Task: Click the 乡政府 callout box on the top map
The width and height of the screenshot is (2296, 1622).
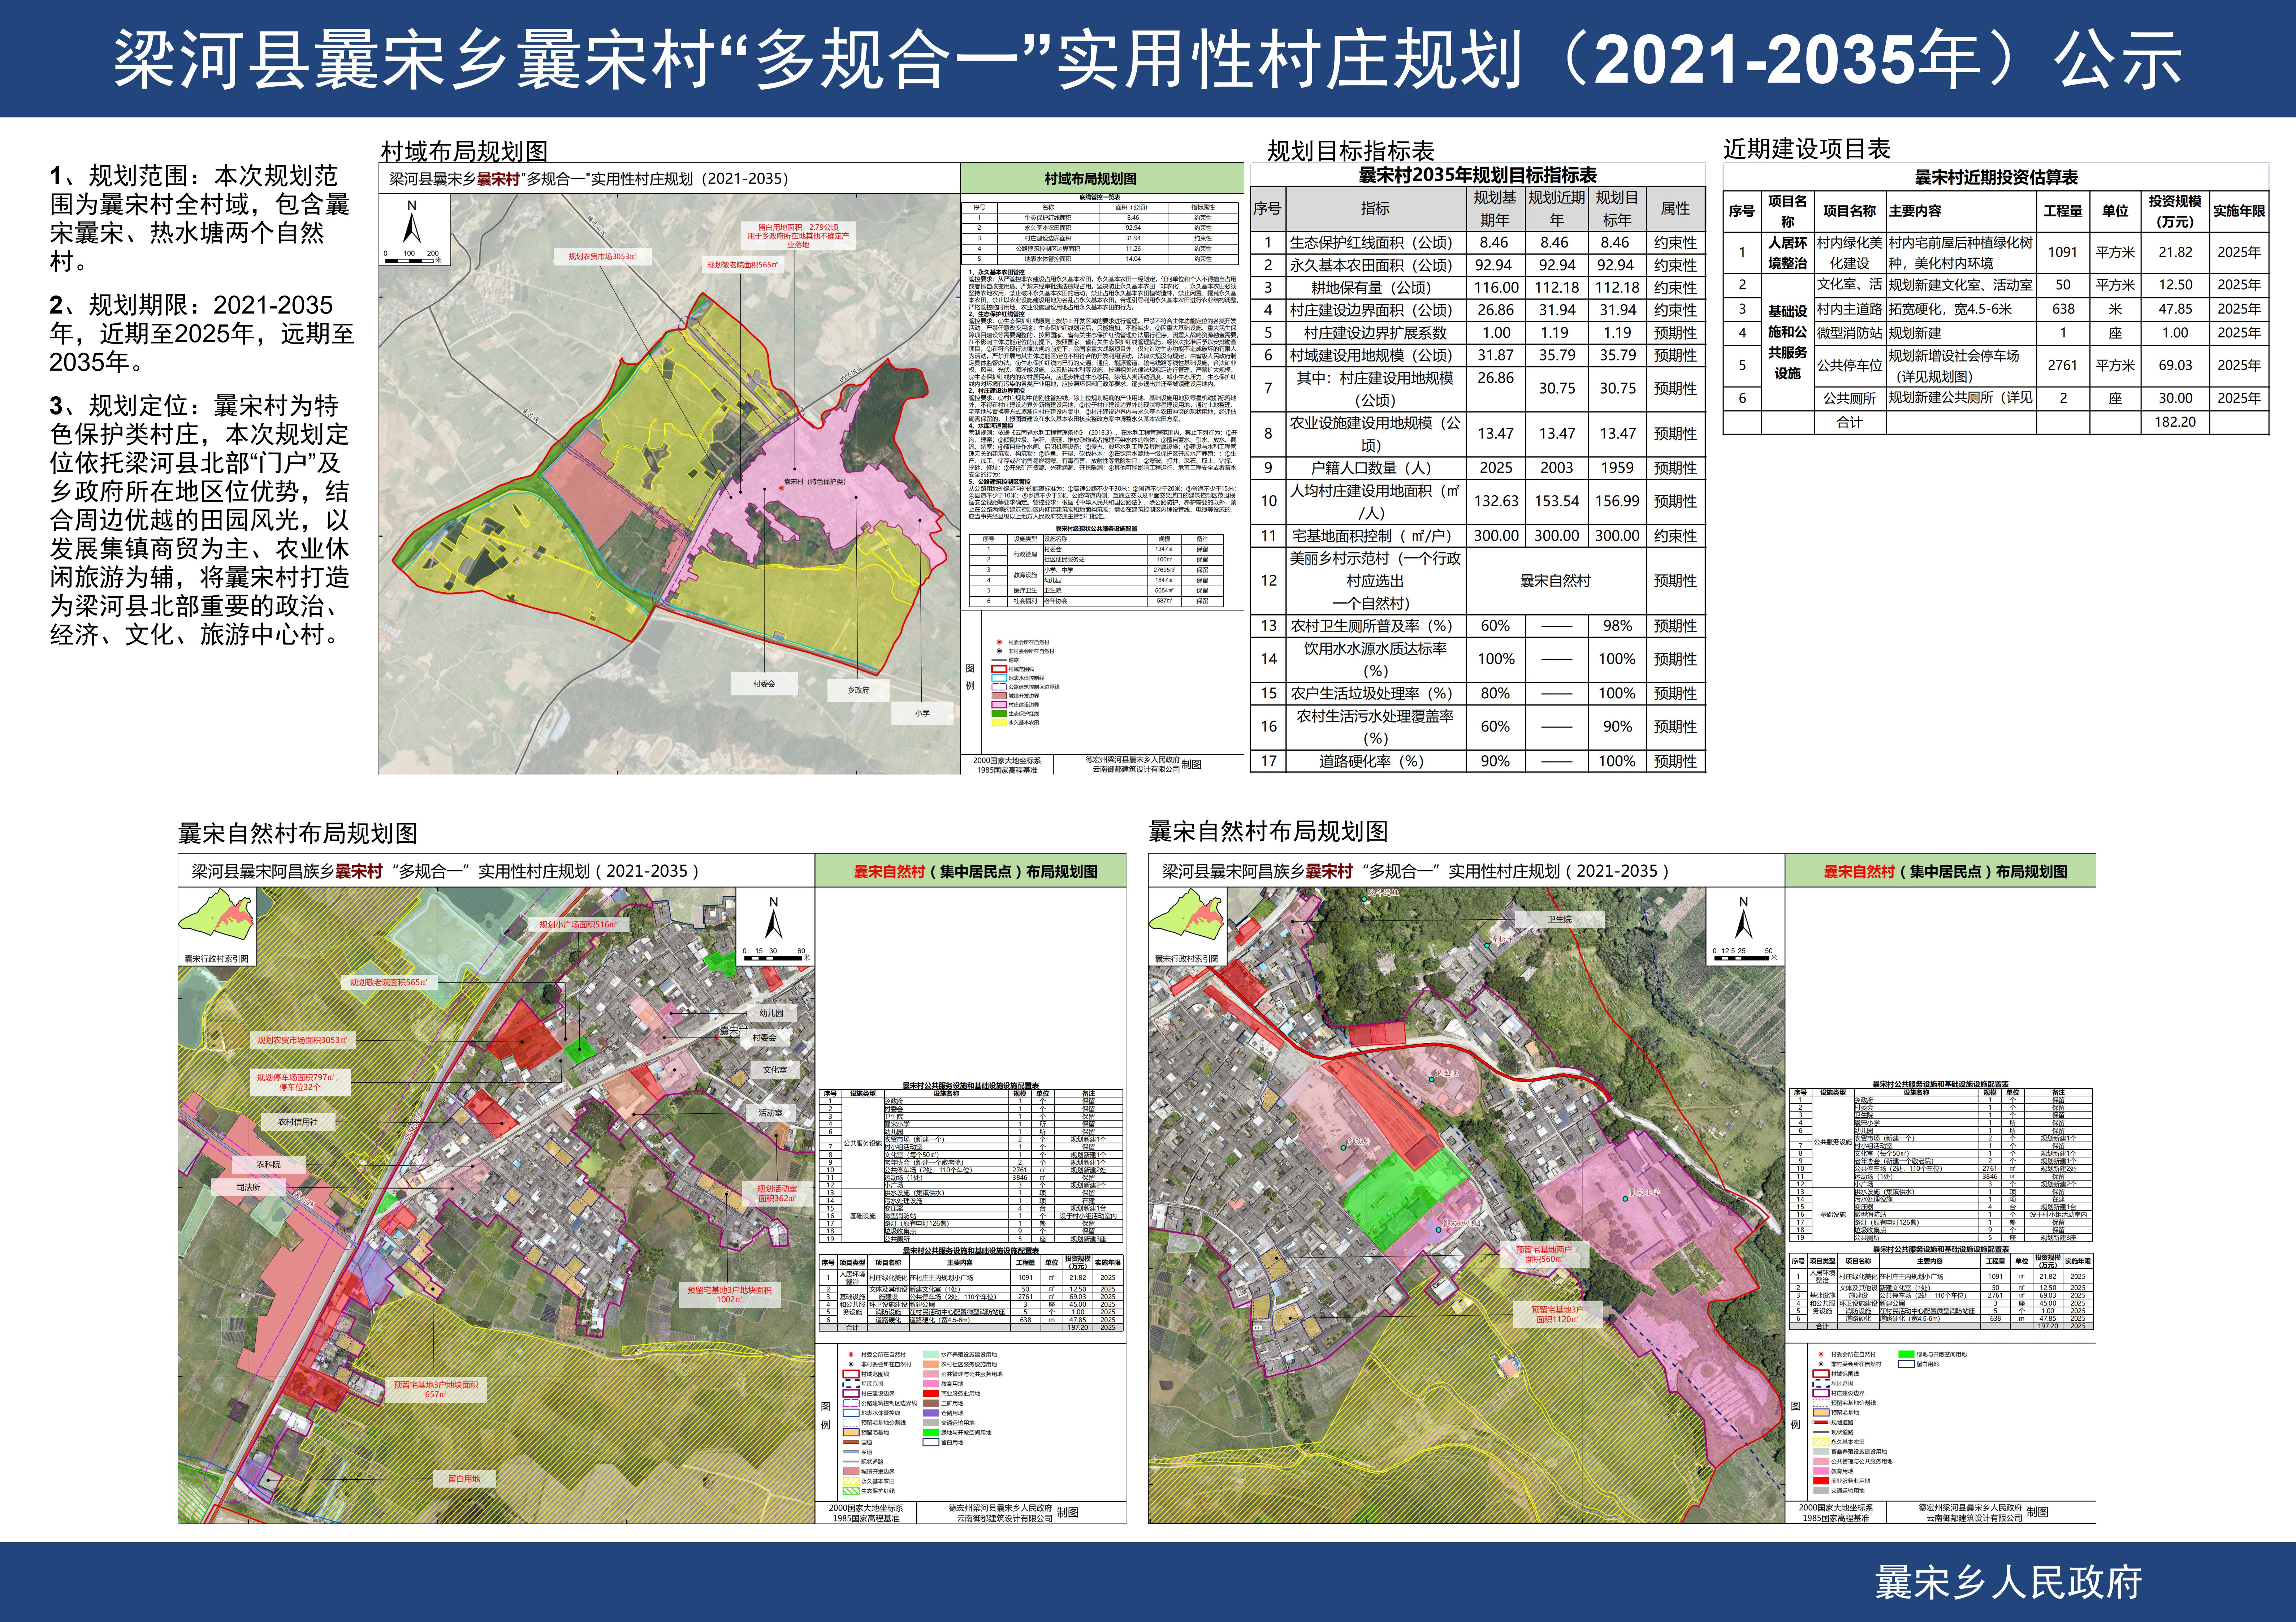Action: (858, 690)
